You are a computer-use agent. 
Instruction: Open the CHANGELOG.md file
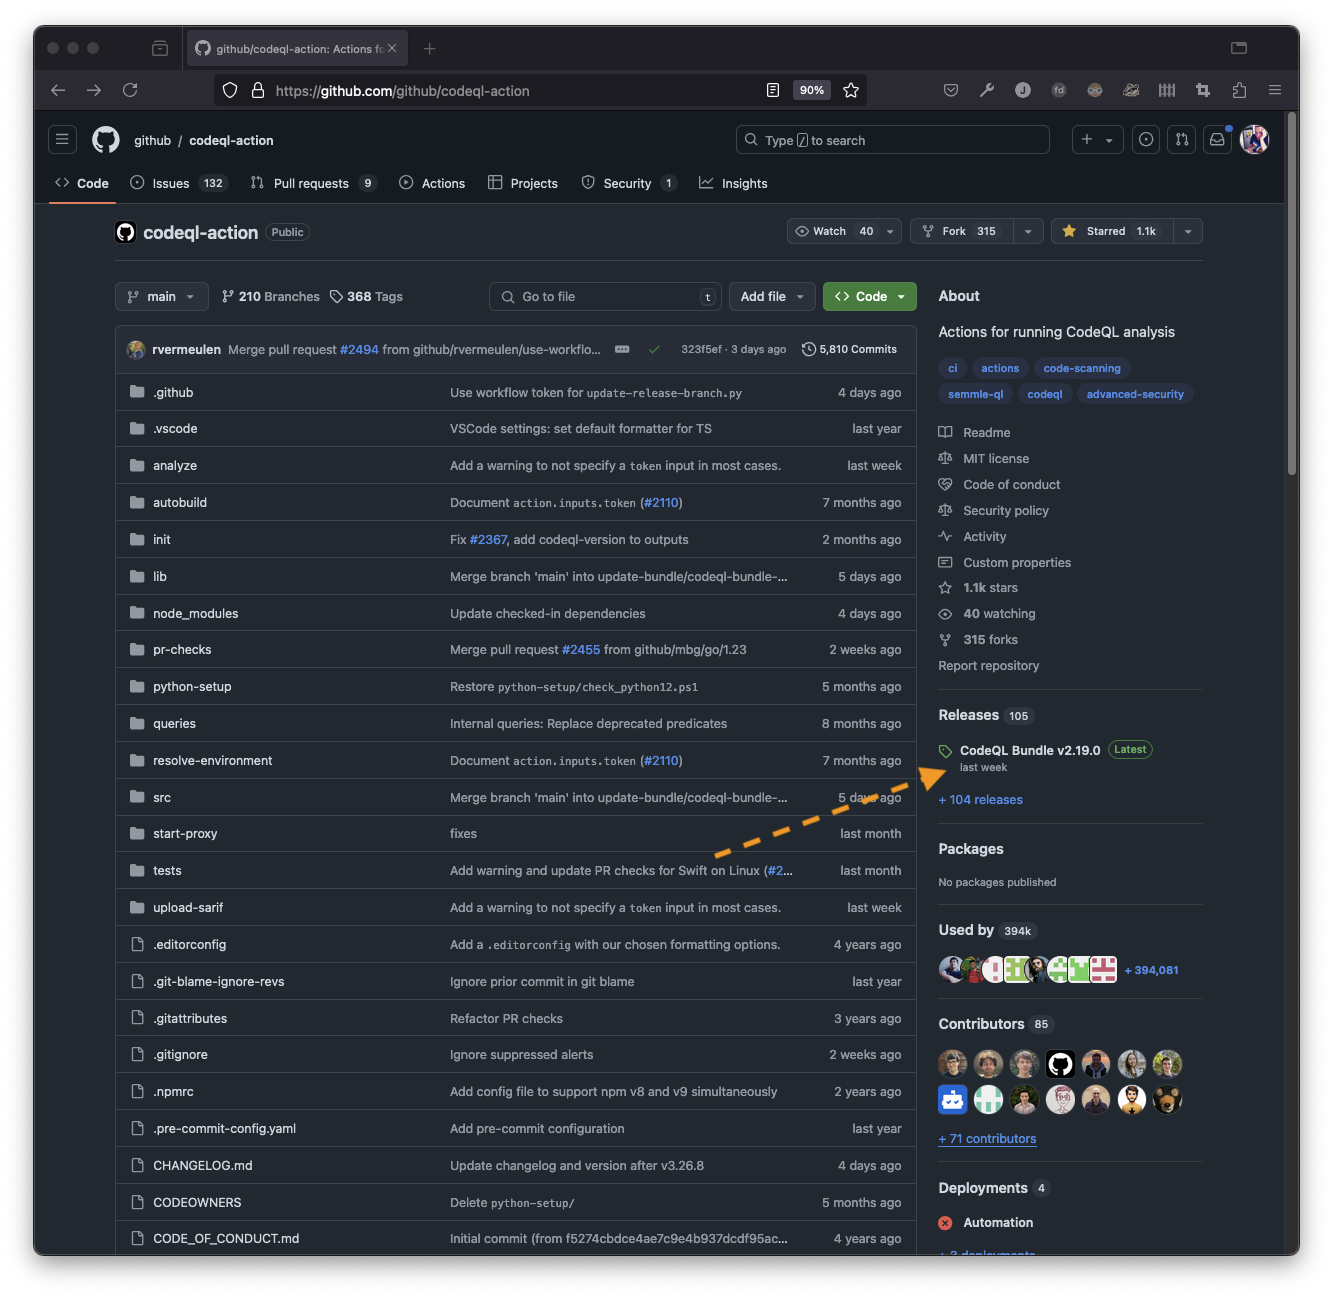pos(202,1165)
